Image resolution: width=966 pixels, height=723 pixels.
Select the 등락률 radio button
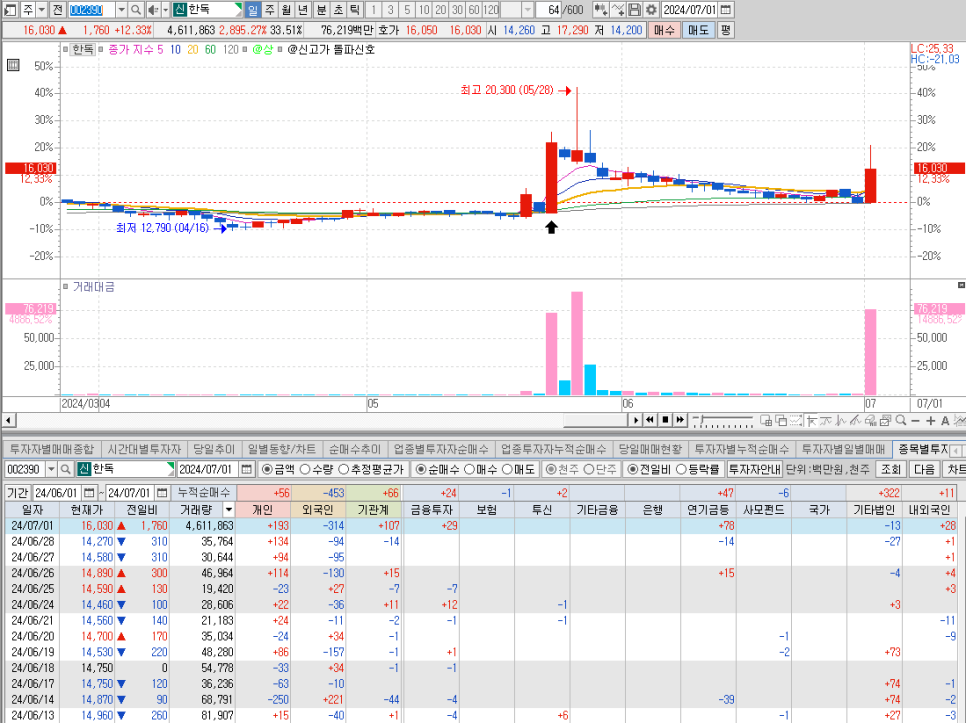(681, 469)
